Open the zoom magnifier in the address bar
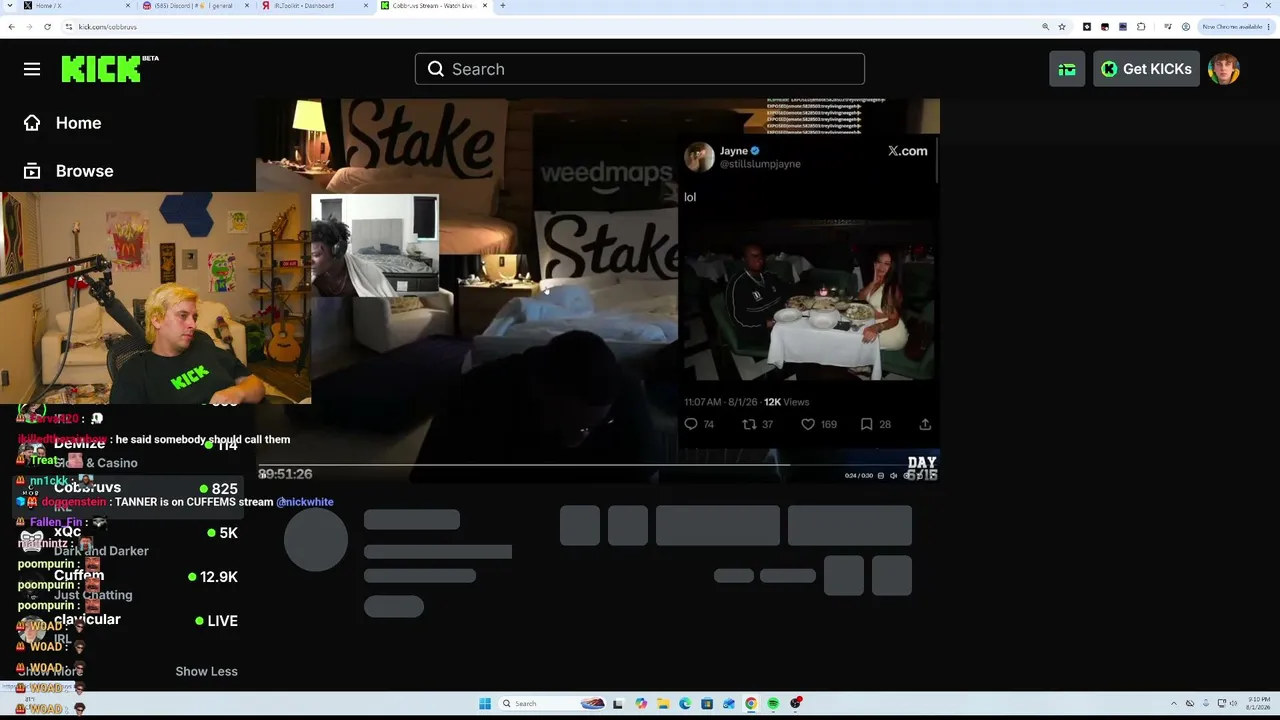 1045,27
